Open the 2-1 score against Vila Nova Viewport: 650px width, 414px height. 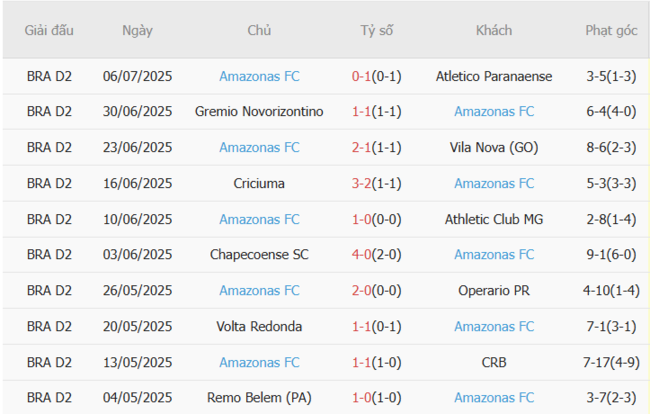361,148
